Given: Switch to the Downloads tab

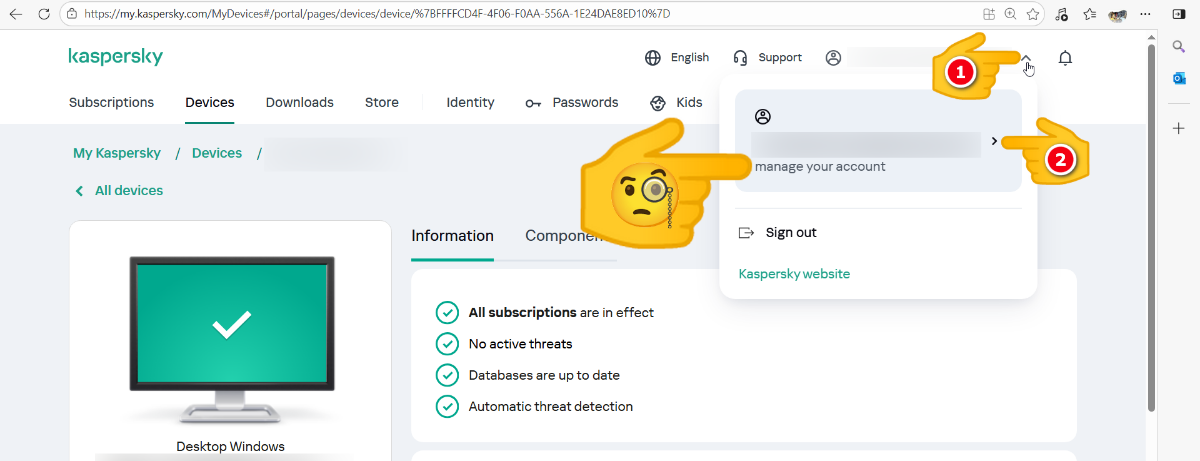Looking at the screenshot, I should pyautogui.click(x=299, y=102).
